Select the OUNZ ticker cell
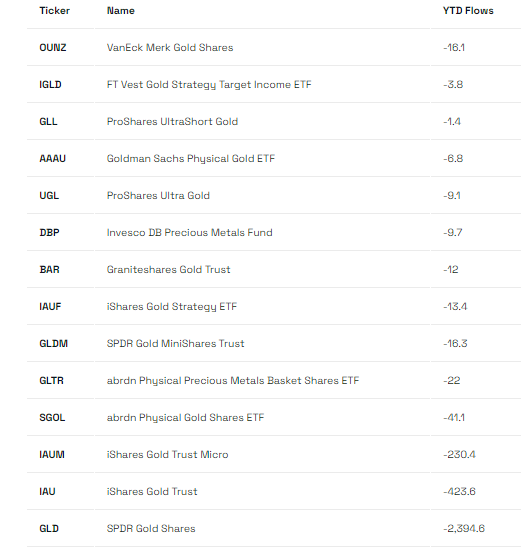 [53, 48]
